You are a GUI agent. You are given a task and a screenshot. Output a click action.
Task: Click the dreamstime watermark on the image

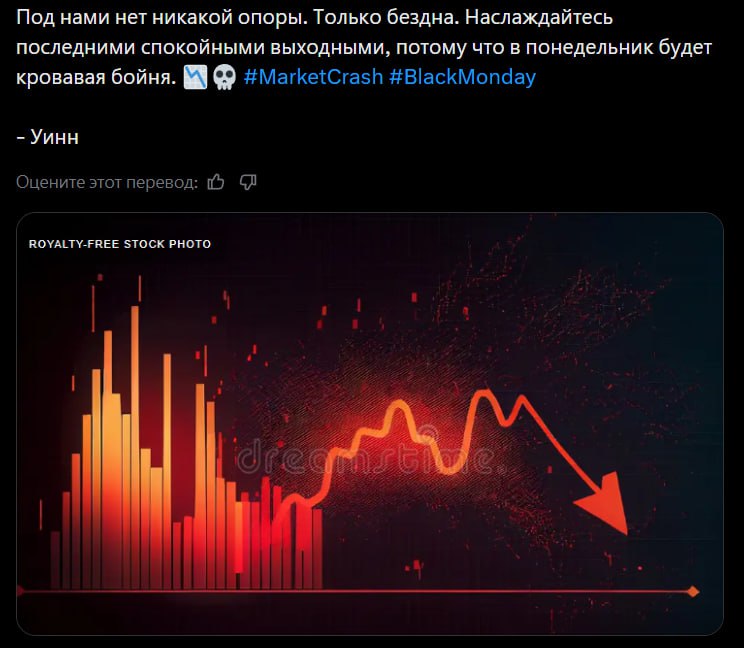coord(365,456)
